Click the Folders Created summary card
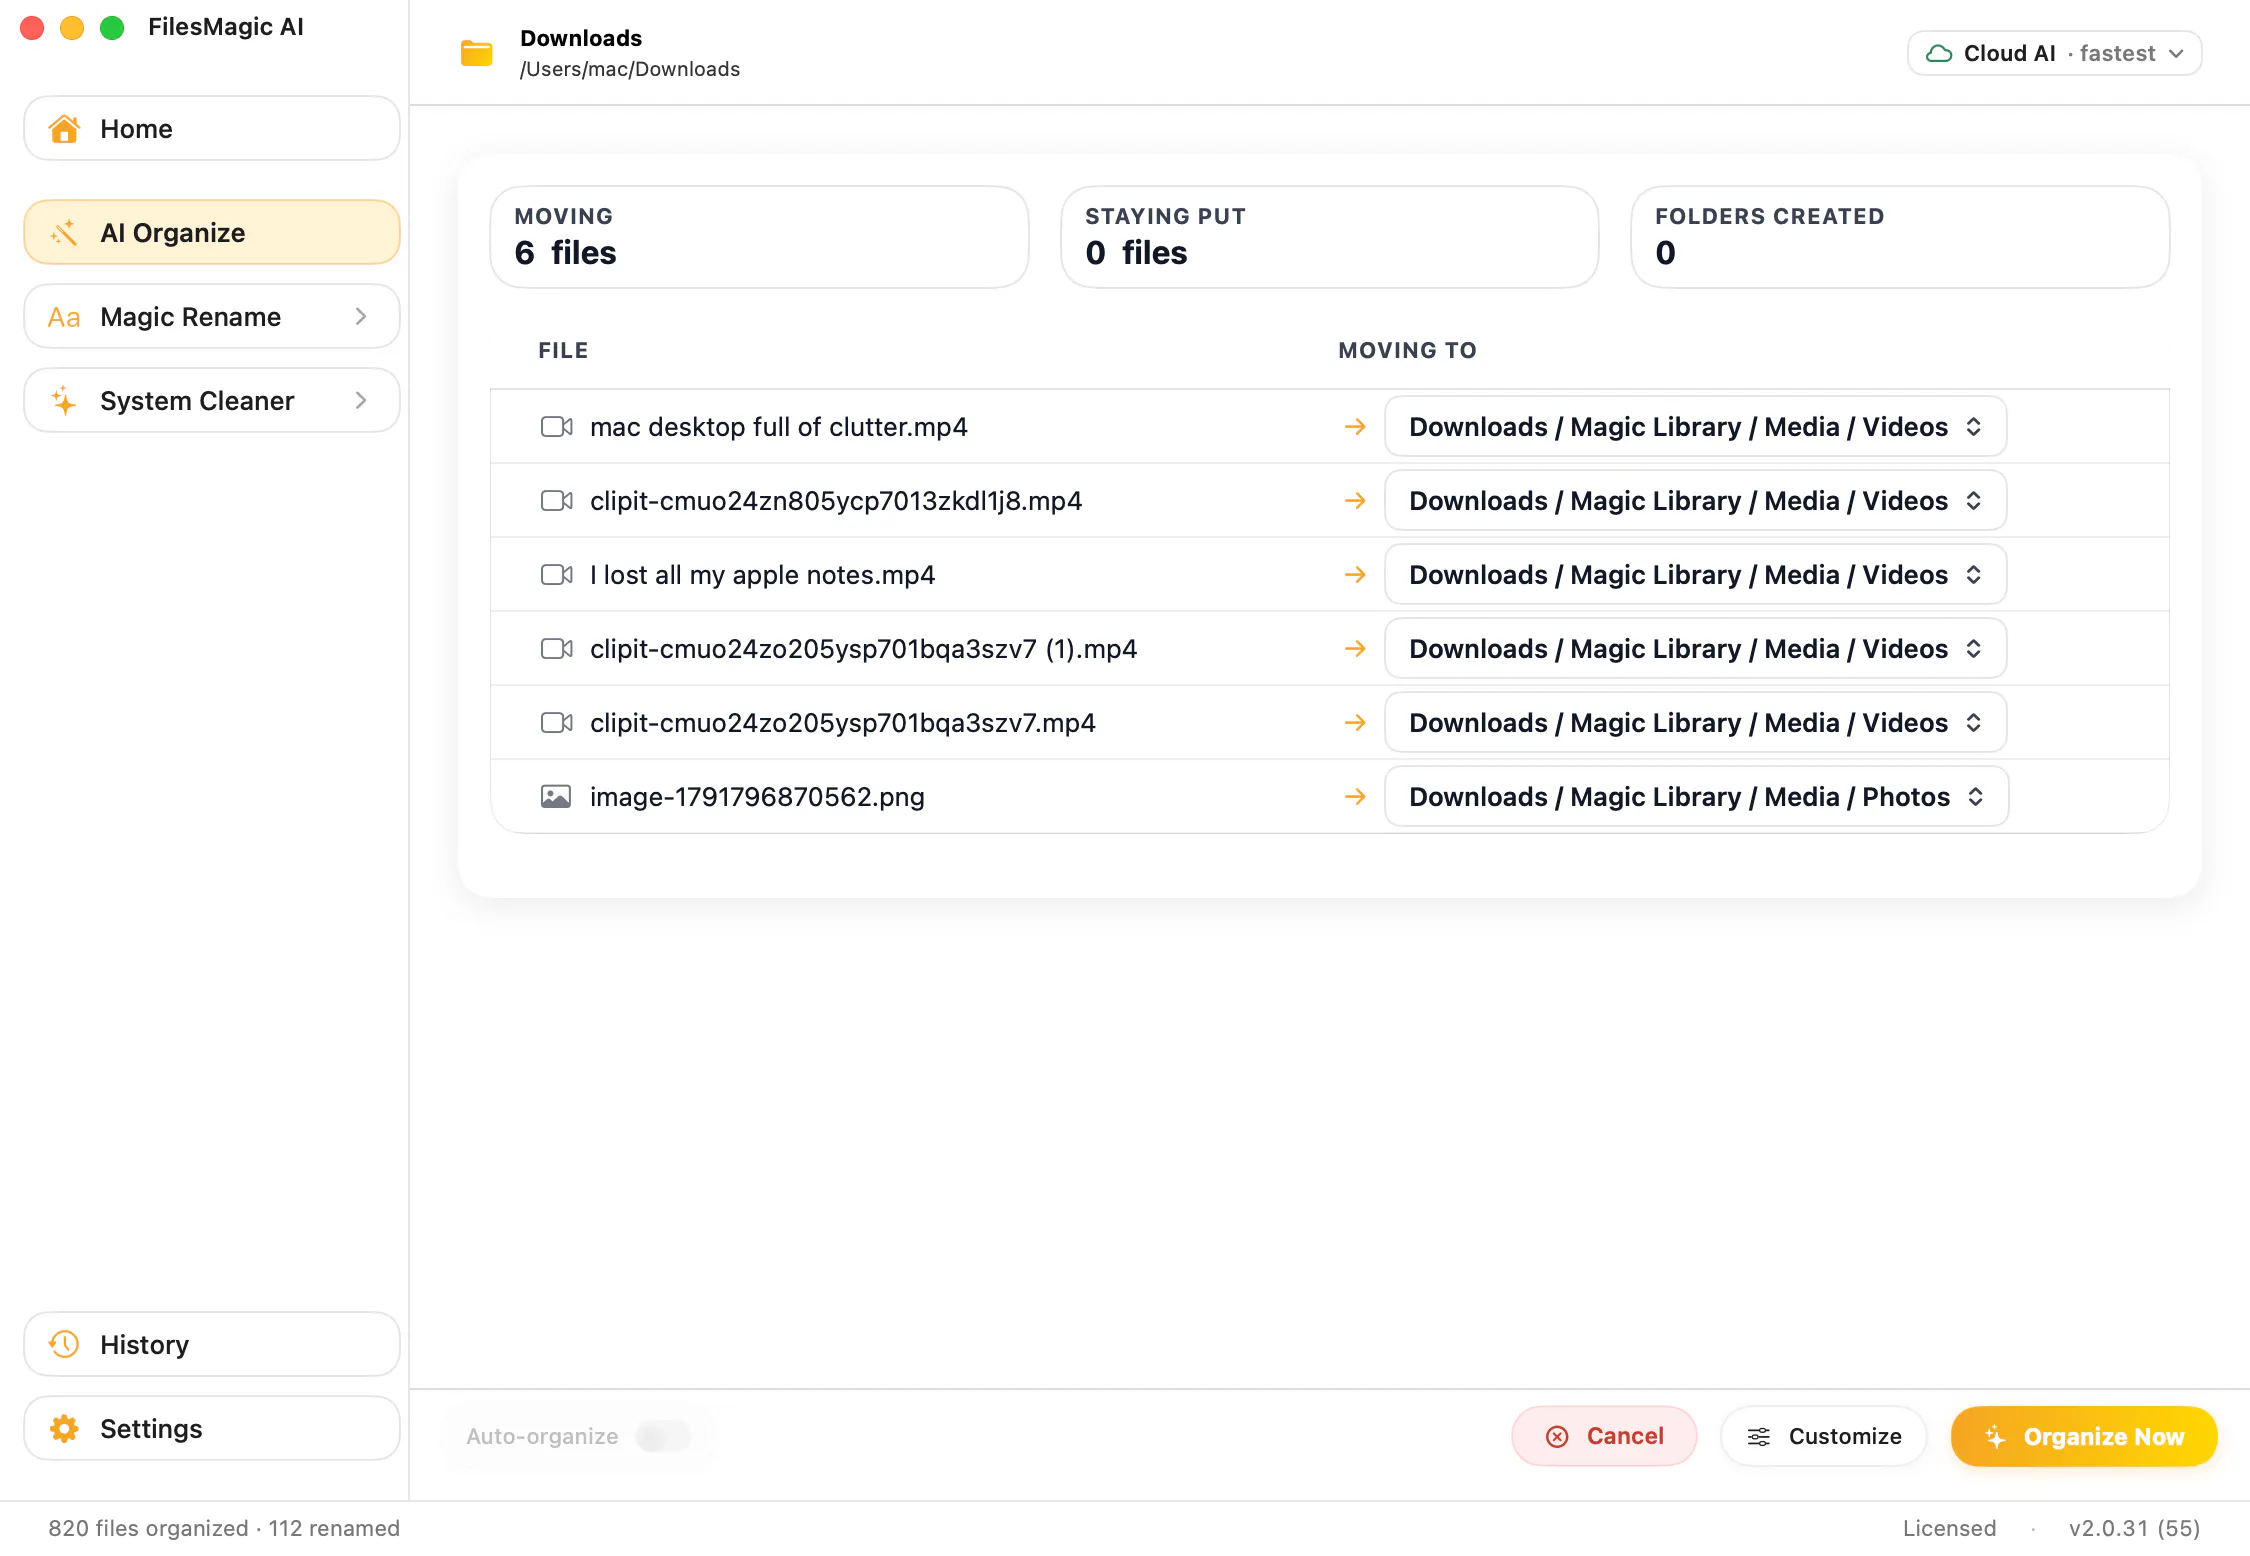This screenshot has height=1556, width=2250. (1900, 237)
